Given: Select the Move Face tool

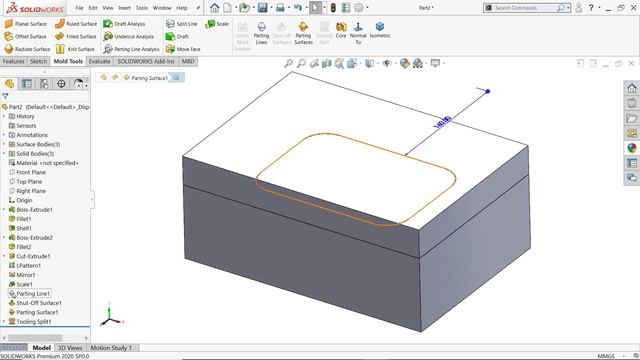Looking at the screenshot, I should coord(183,49).
